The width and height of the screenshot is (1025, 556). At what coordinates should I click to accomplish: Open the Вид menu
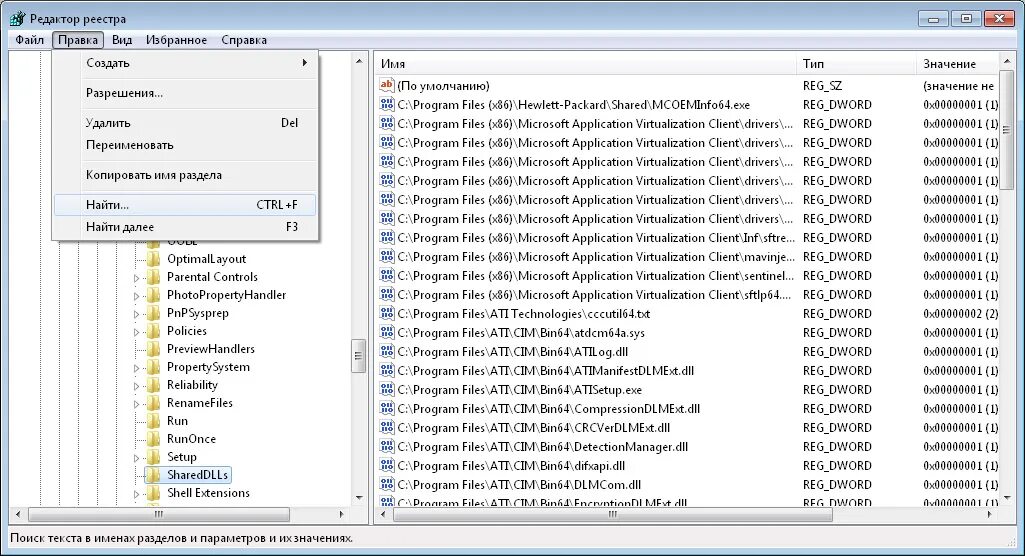click(122, 40)
